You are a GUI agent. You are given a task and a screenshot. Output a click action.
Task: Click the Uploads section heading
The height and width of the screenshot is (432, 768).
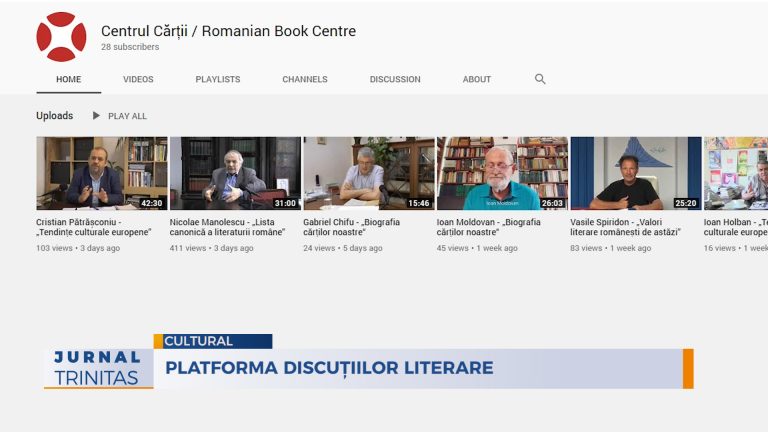click(x=54, y=116)
